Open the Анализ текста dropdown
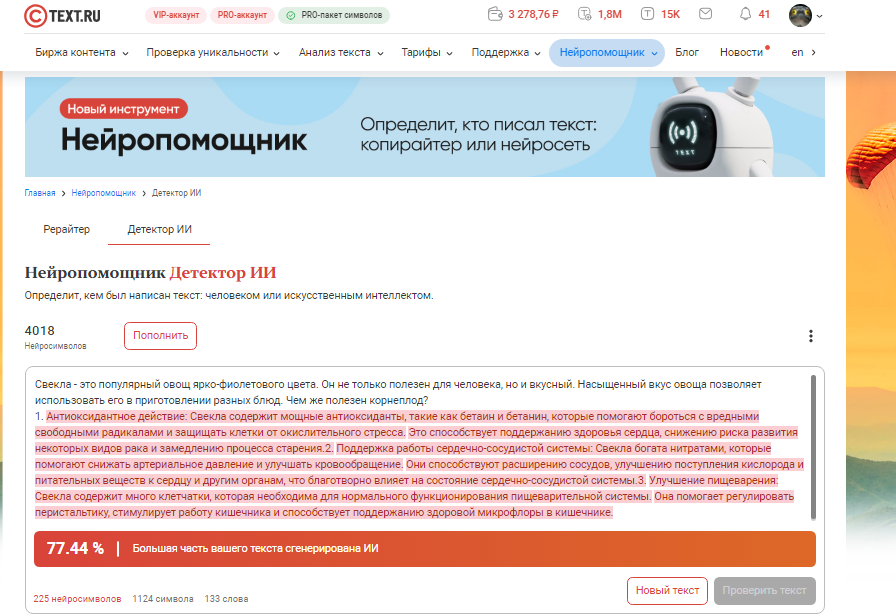 (x=341, y=53)
